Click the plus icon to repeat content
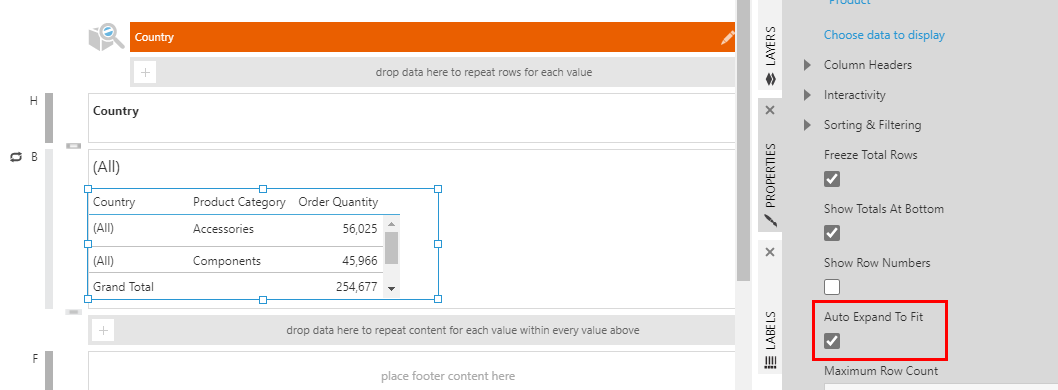This screenshot has width=1058, height=390. [103, 331]
